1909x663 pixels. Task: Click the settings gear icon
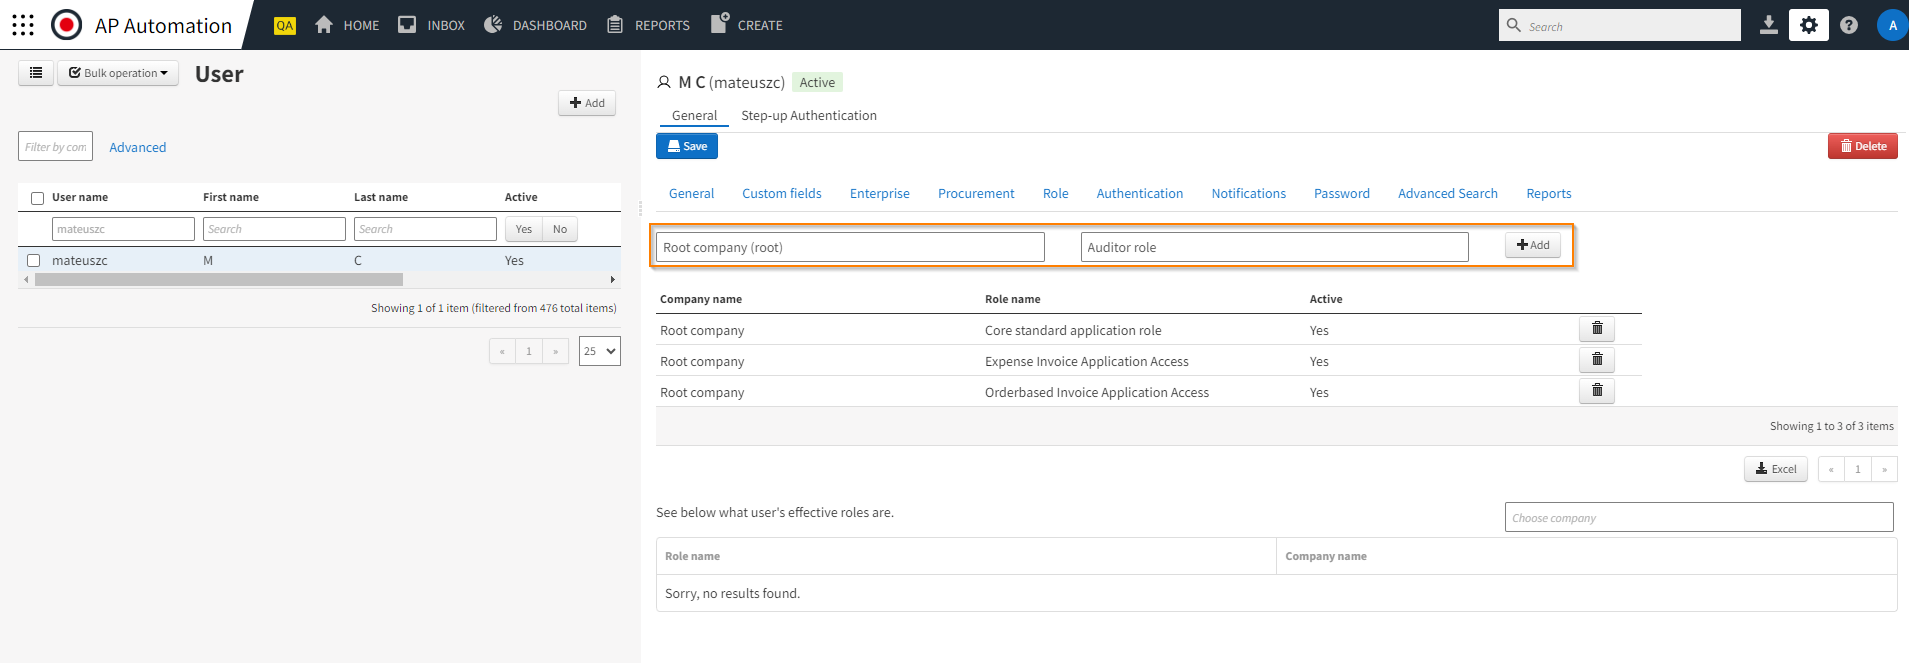click(x=1809, y=25)
